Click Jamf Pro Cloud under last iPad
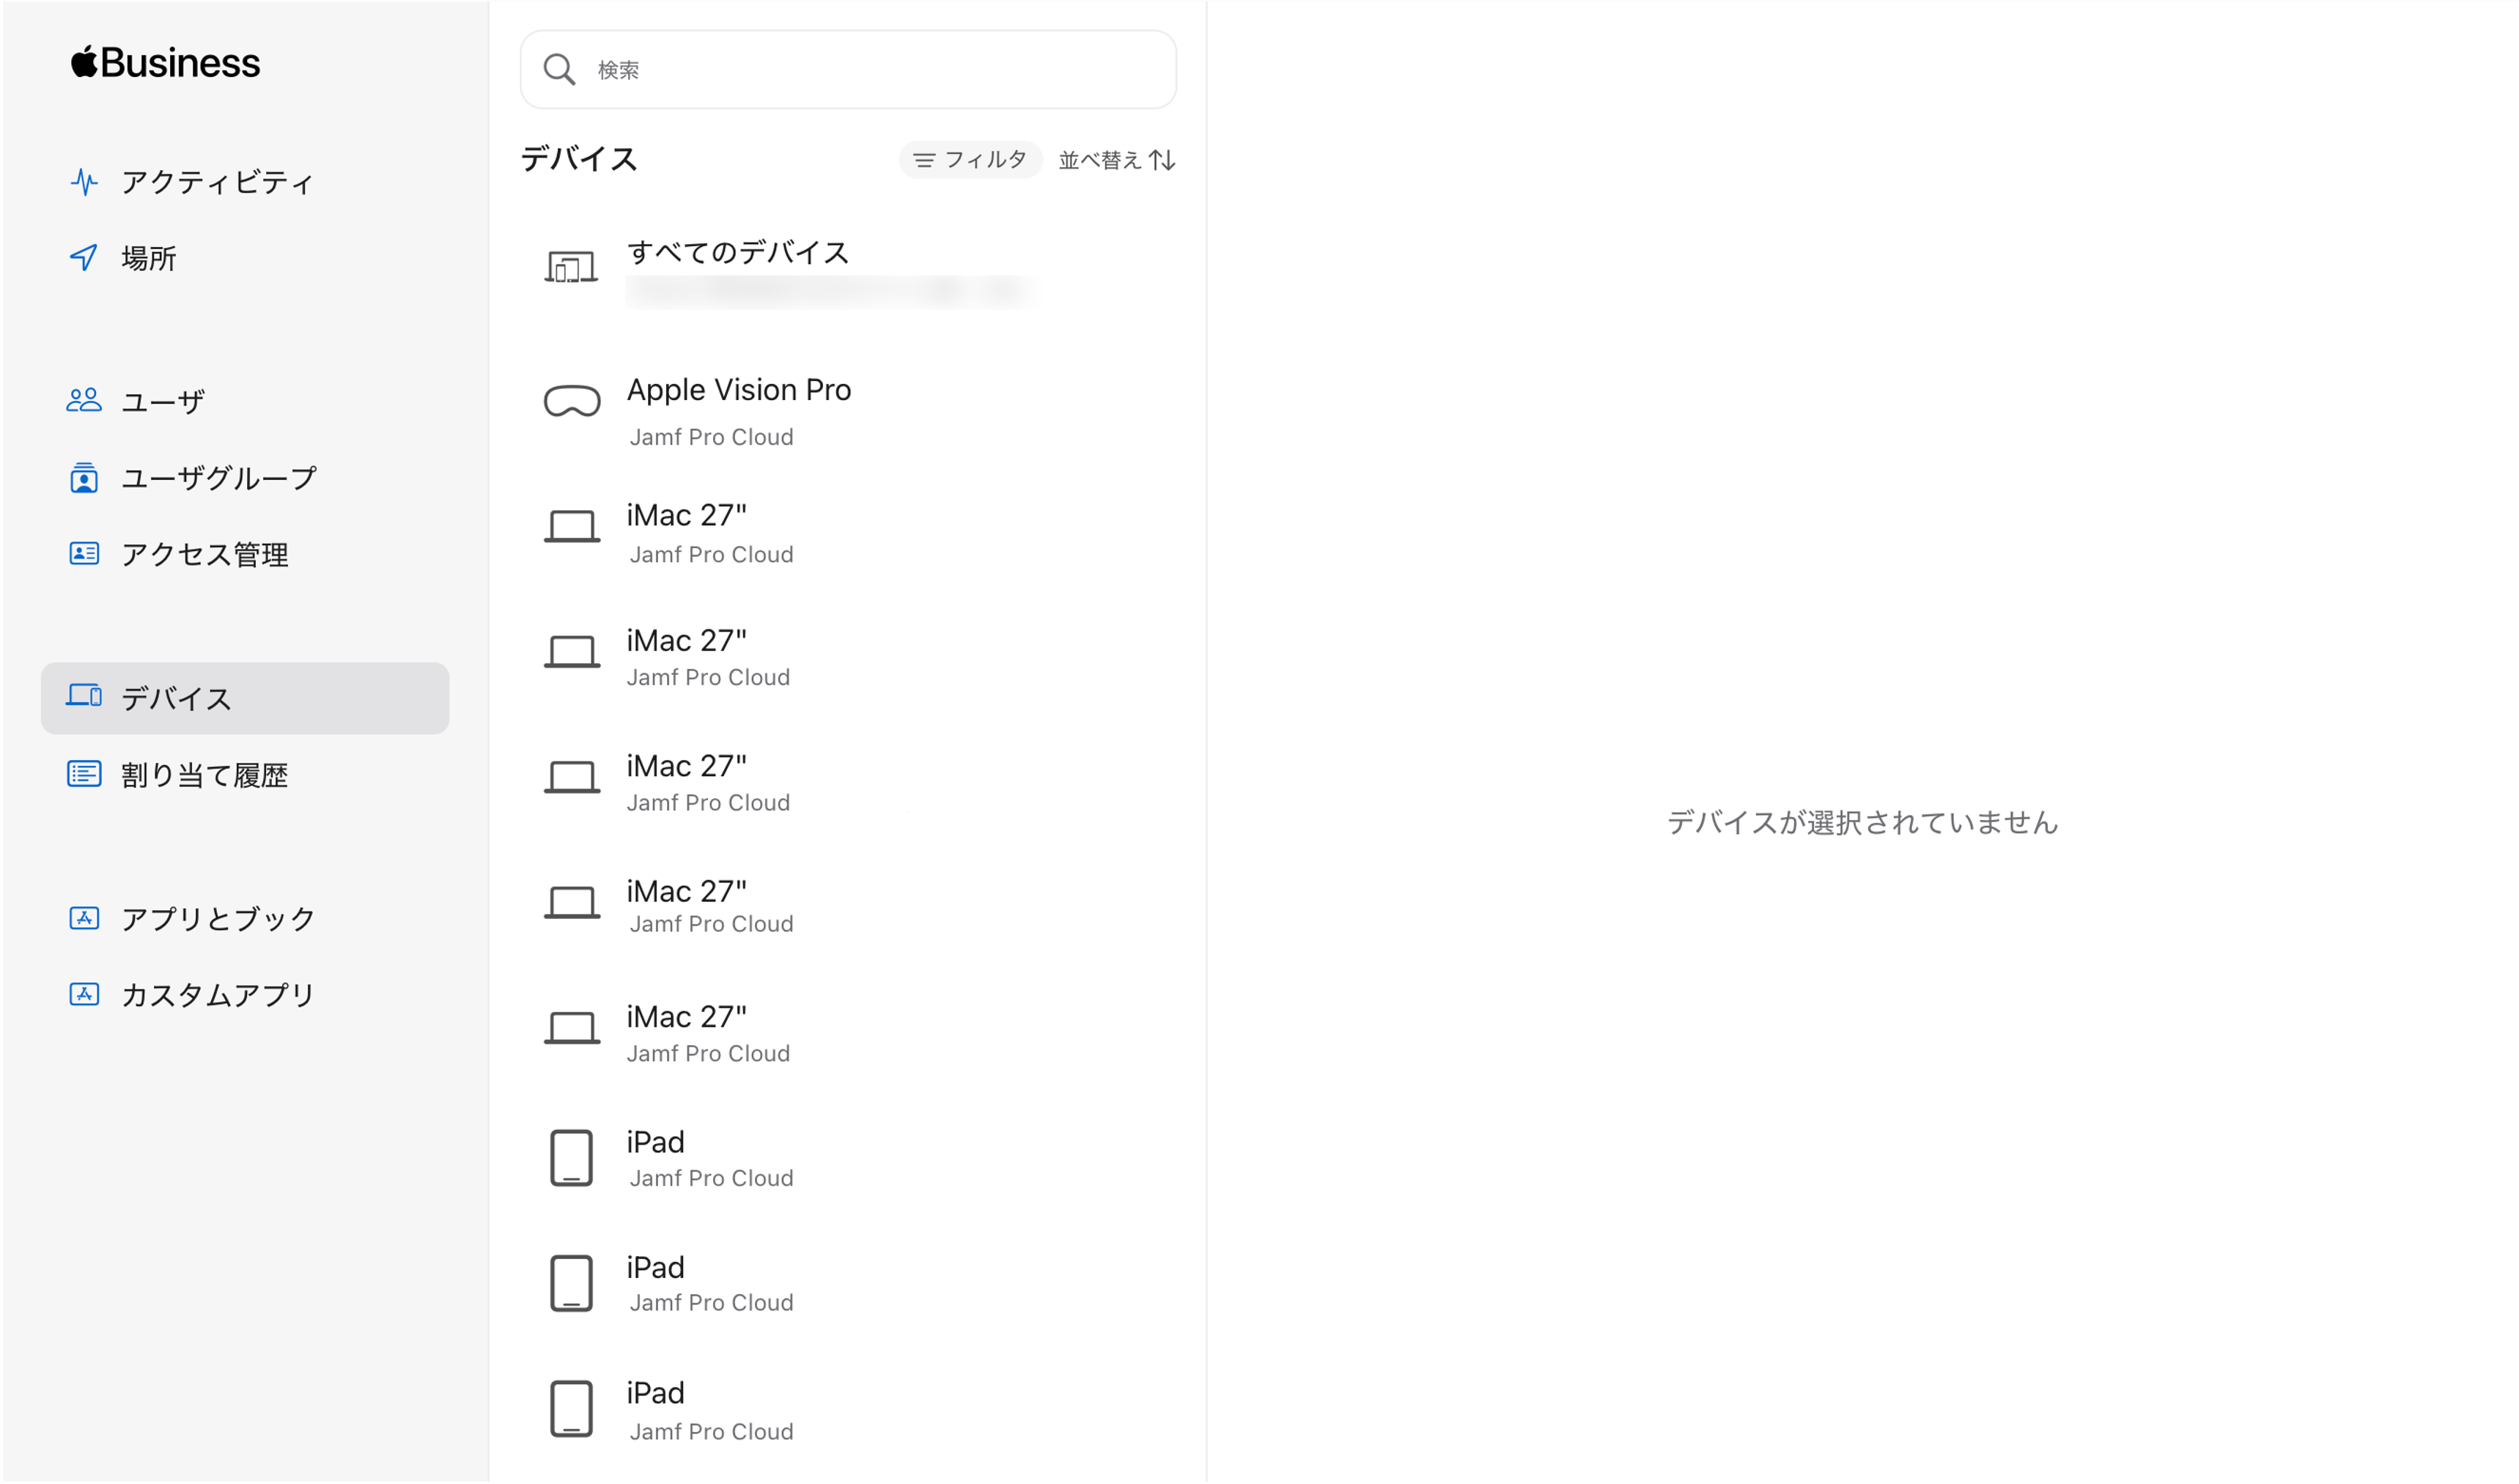Viewport: 2519px width, 1484px height. (712, 1432)
